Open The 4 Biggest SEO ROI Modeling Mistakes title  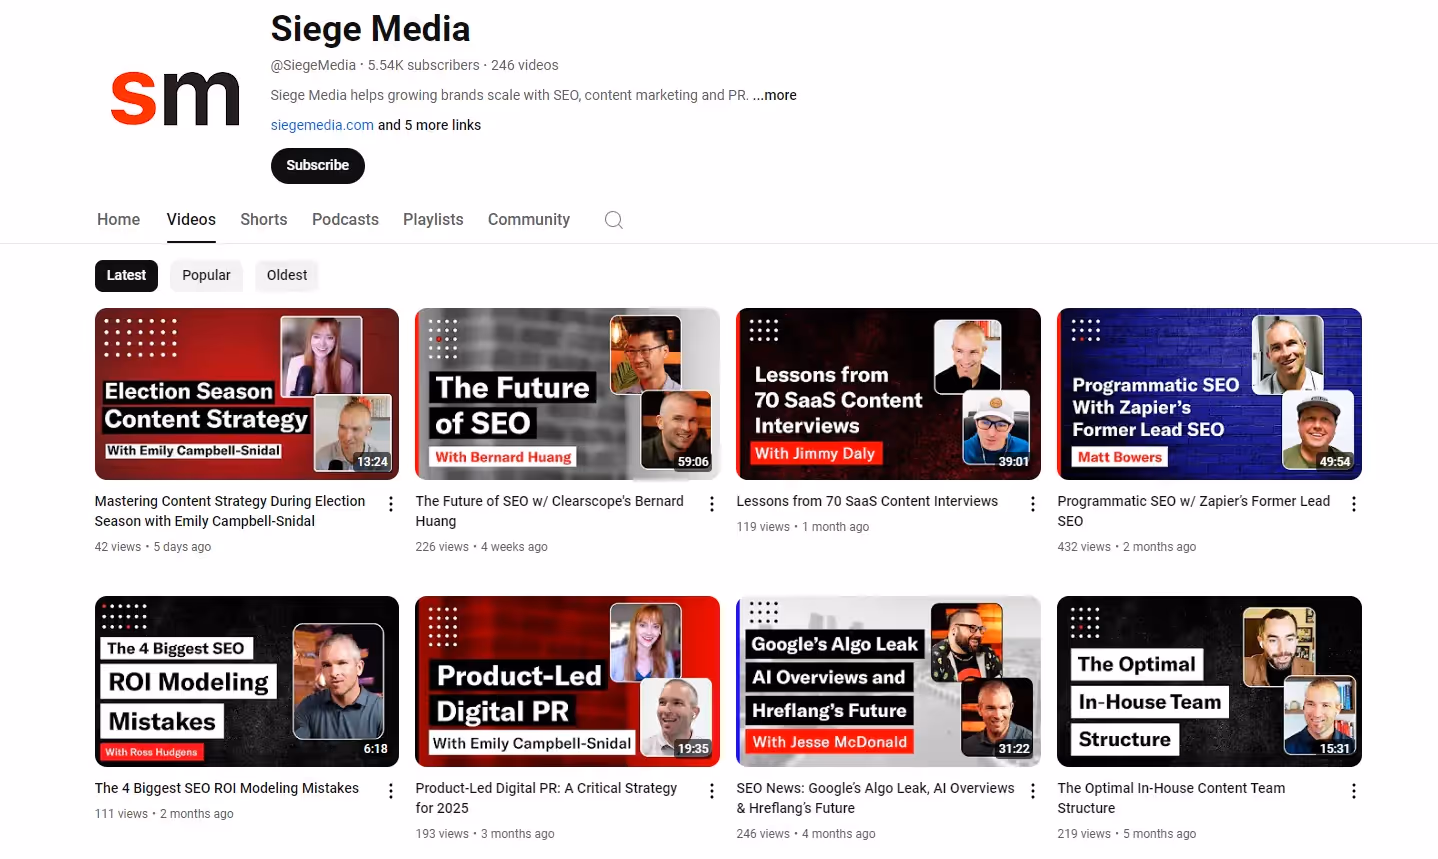click(227, 788)
